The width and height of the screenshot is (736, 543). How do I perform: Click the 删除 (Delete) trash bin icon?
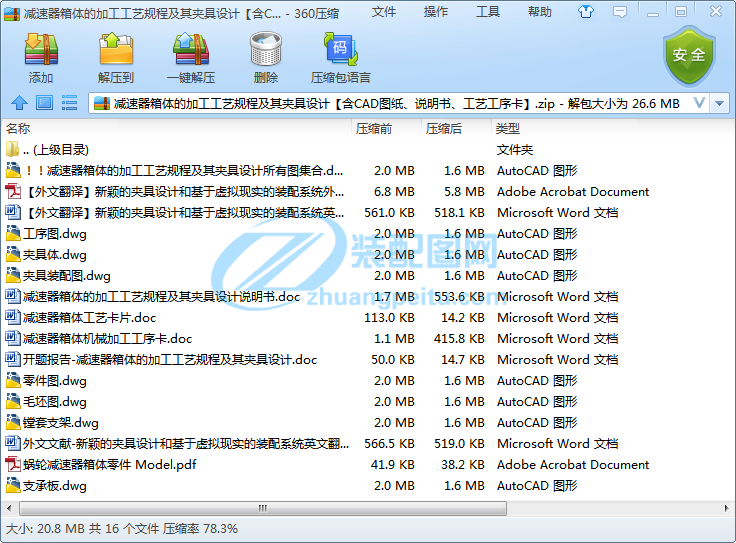[x=266, y=49]
